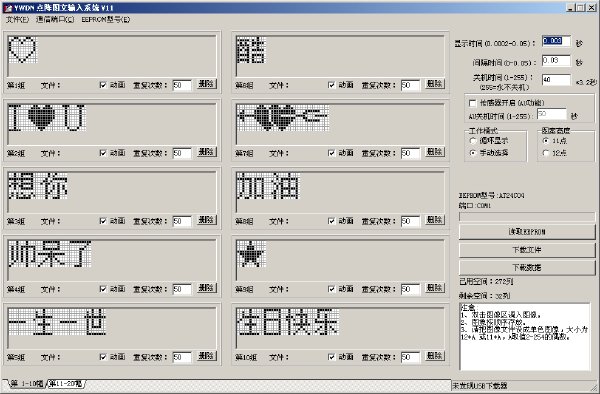Toggle the 动画 checkbox for group 2

click(103, 153)
